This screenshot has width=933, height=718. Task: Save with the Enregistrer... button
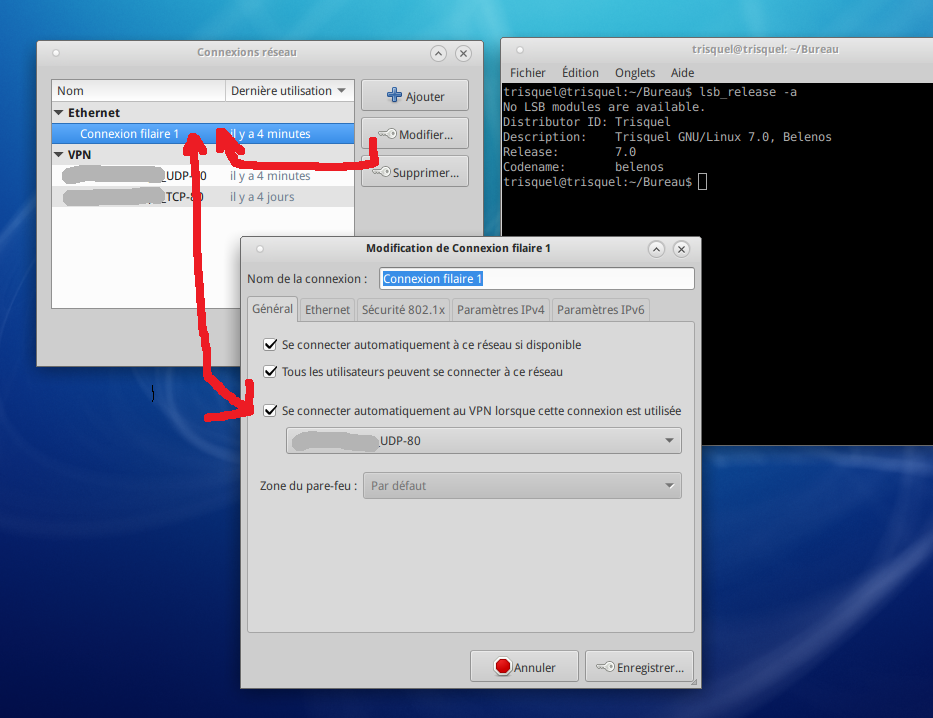click(639, 666)
